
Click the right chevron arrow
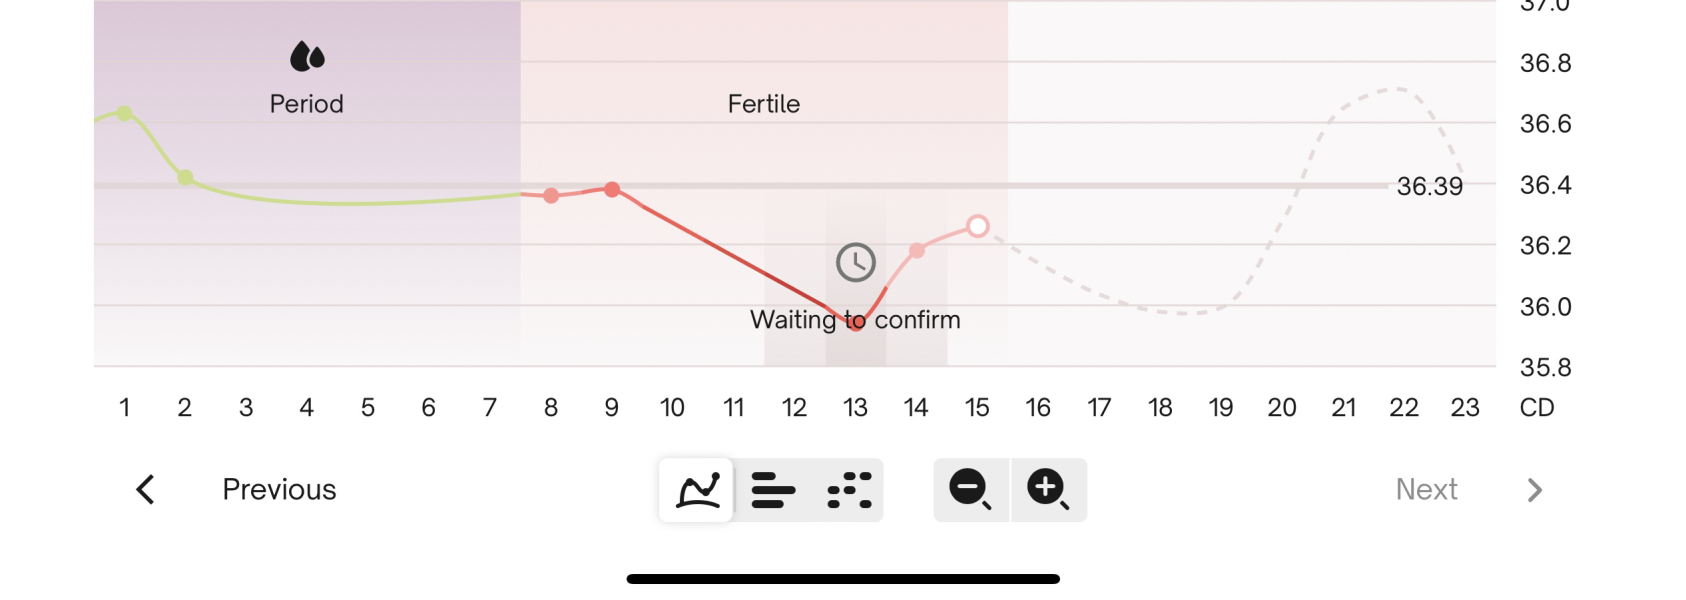[x=1535, y=490]
